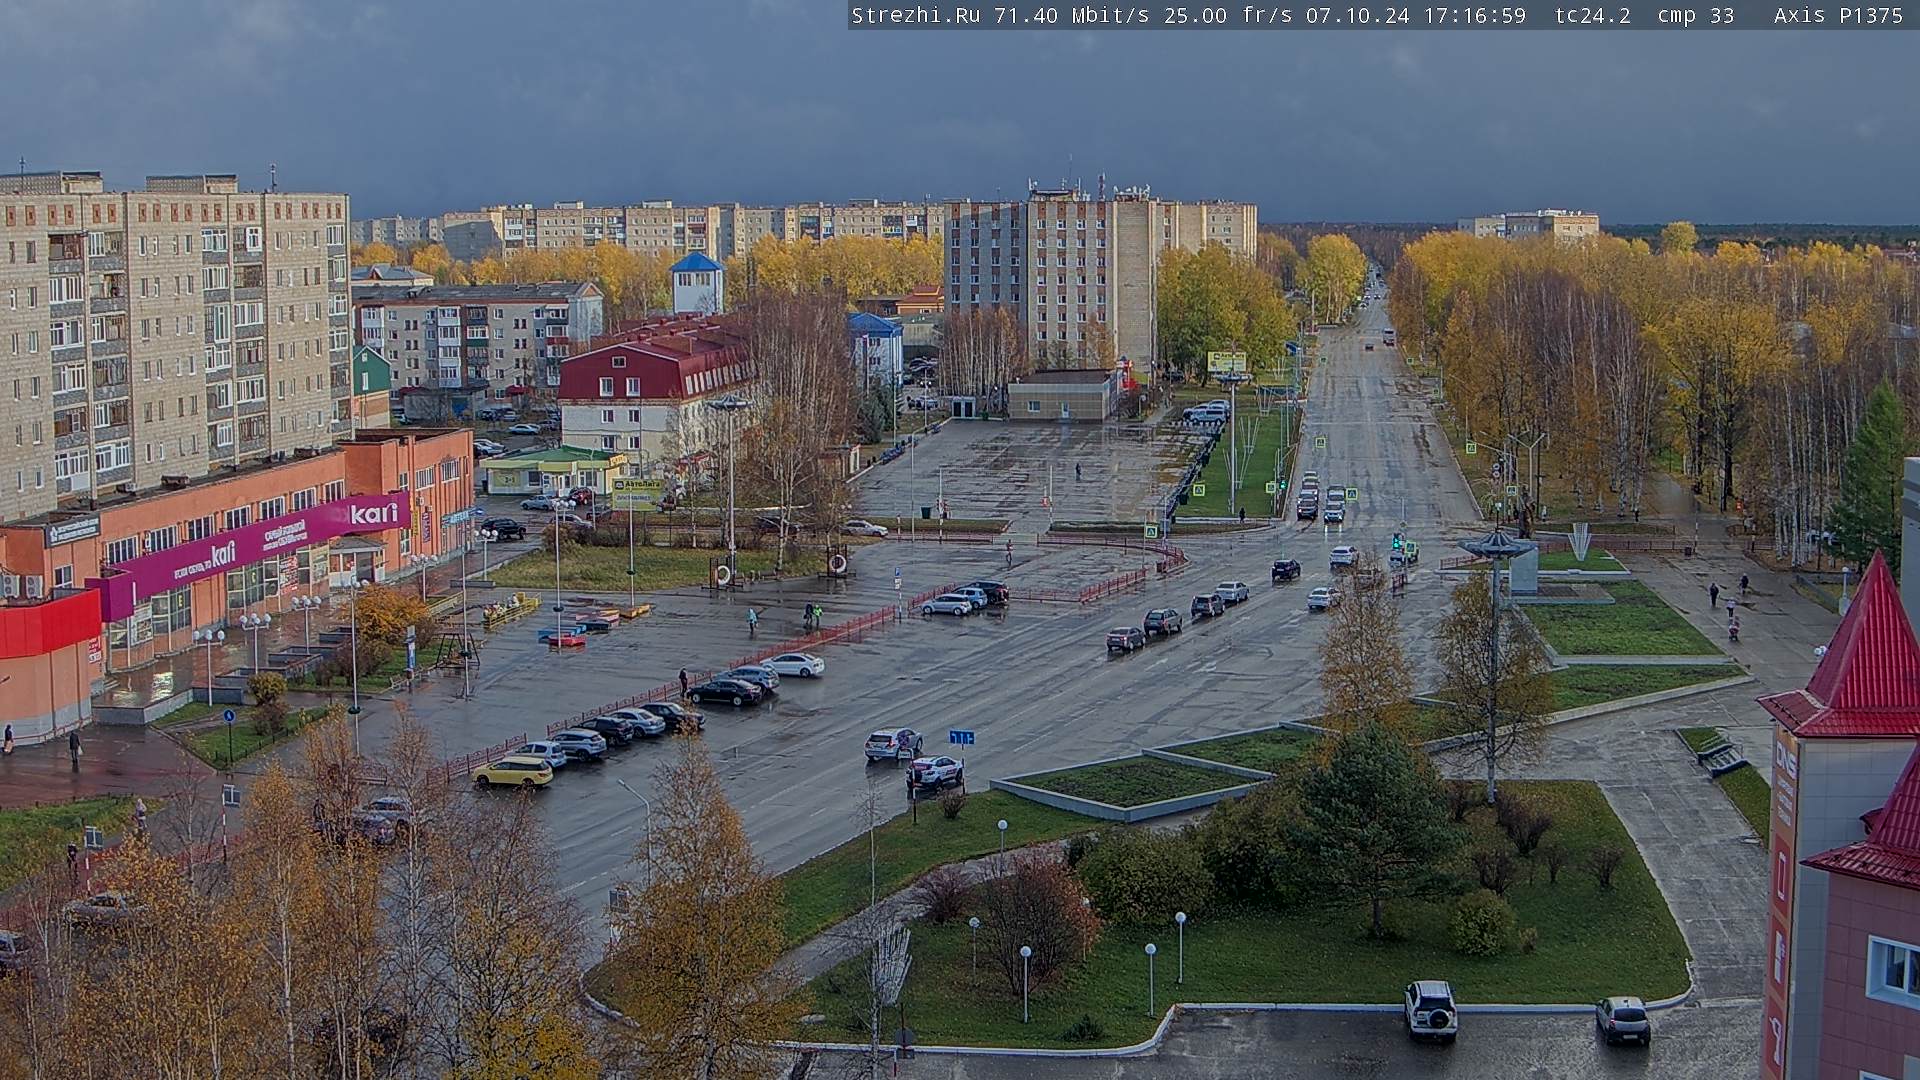Click the date stamp 07.10.24
1920x1080 pixels.
(x=1357, y=15)
